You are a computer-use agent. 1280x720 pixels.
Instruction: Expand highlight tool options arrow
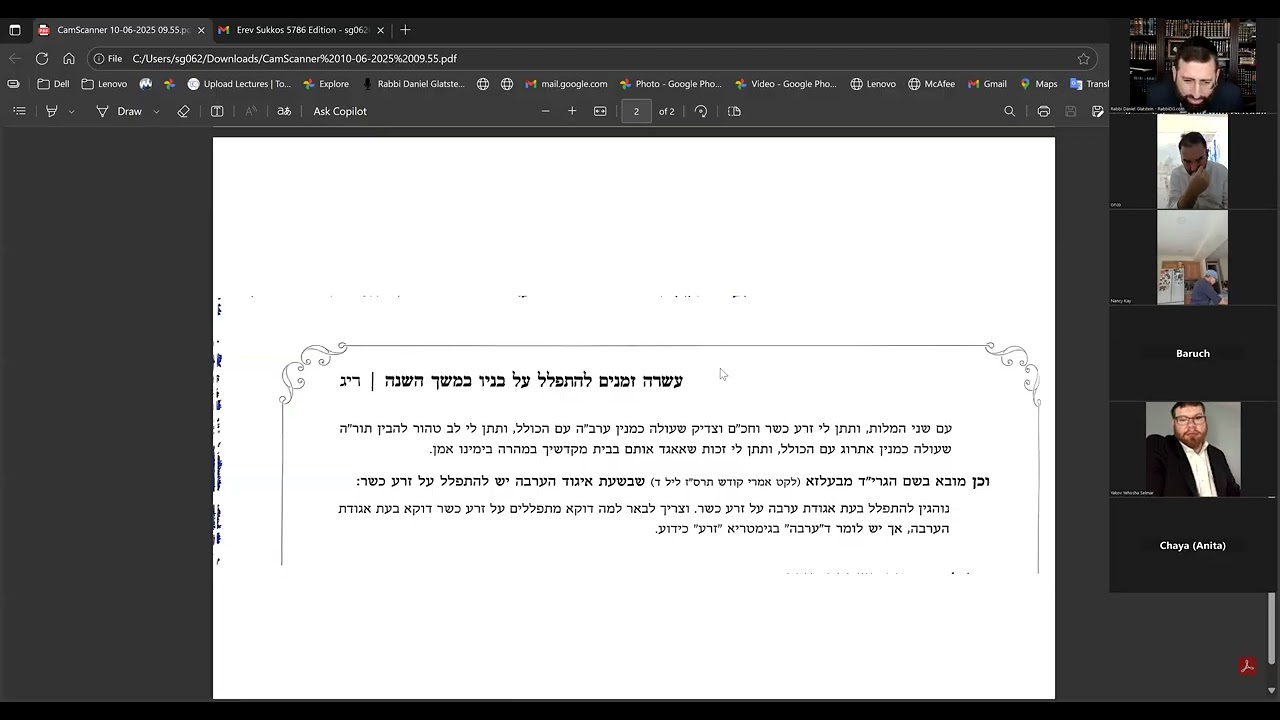click(71, 111)
